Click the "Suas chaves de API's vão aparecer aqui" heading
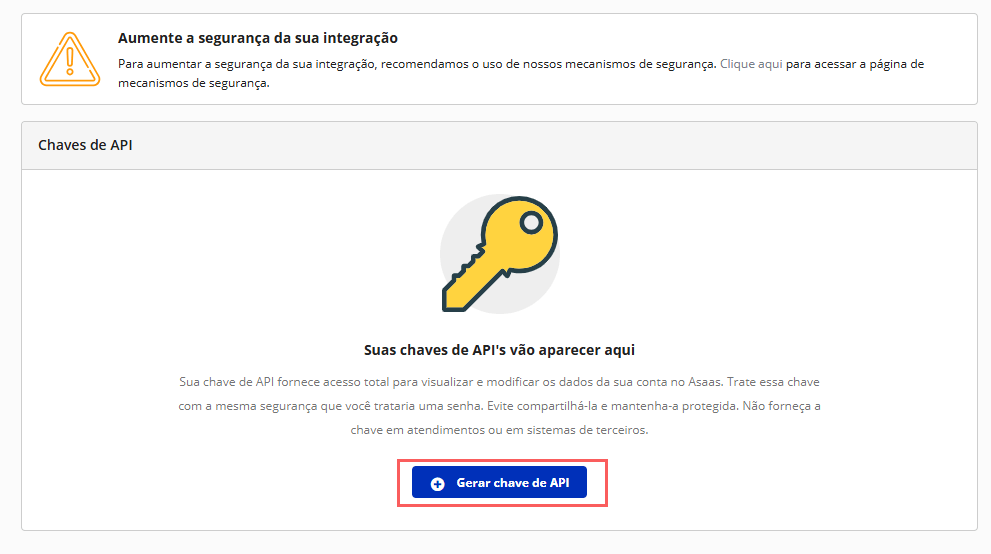Viewport: 991px width, 554px height. coord(499,350)
